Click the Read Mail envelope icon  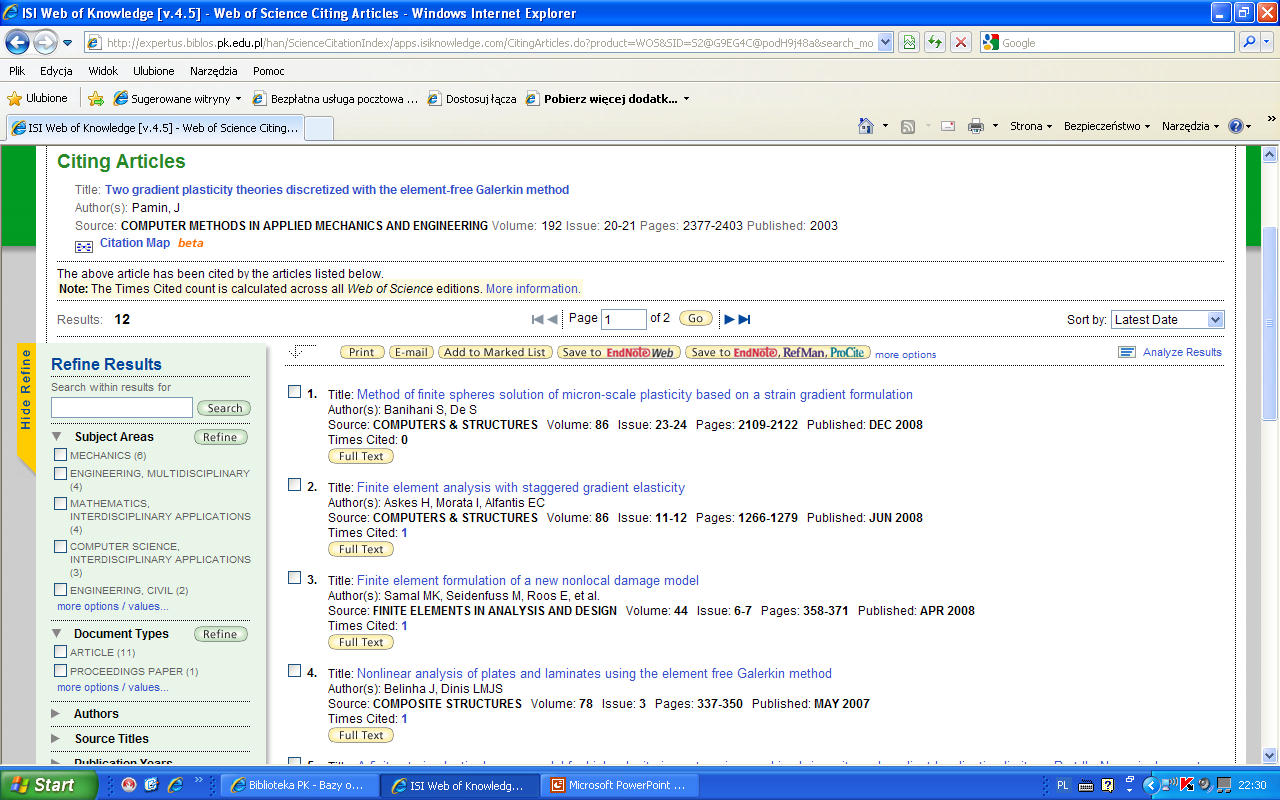(x=947, y=126)
